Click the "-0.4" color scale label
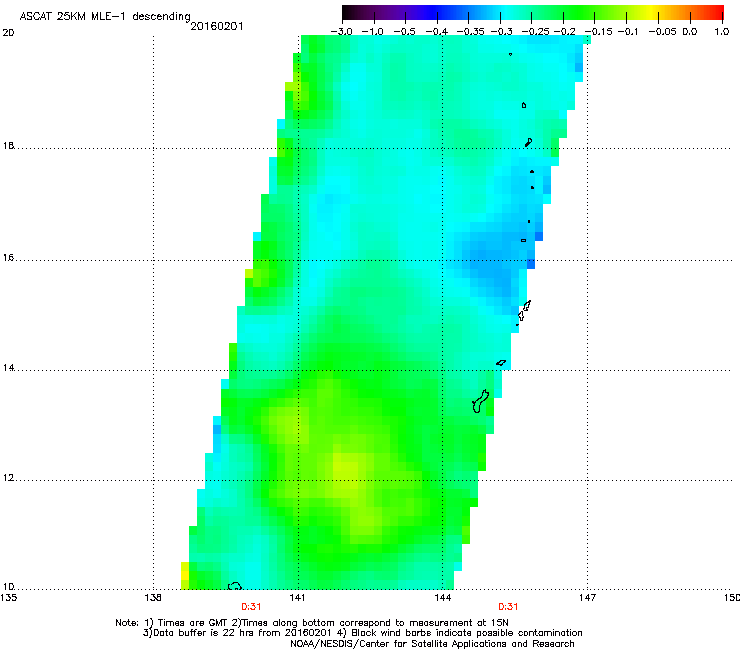Screen dimensions: 740x650 [437, 32]
